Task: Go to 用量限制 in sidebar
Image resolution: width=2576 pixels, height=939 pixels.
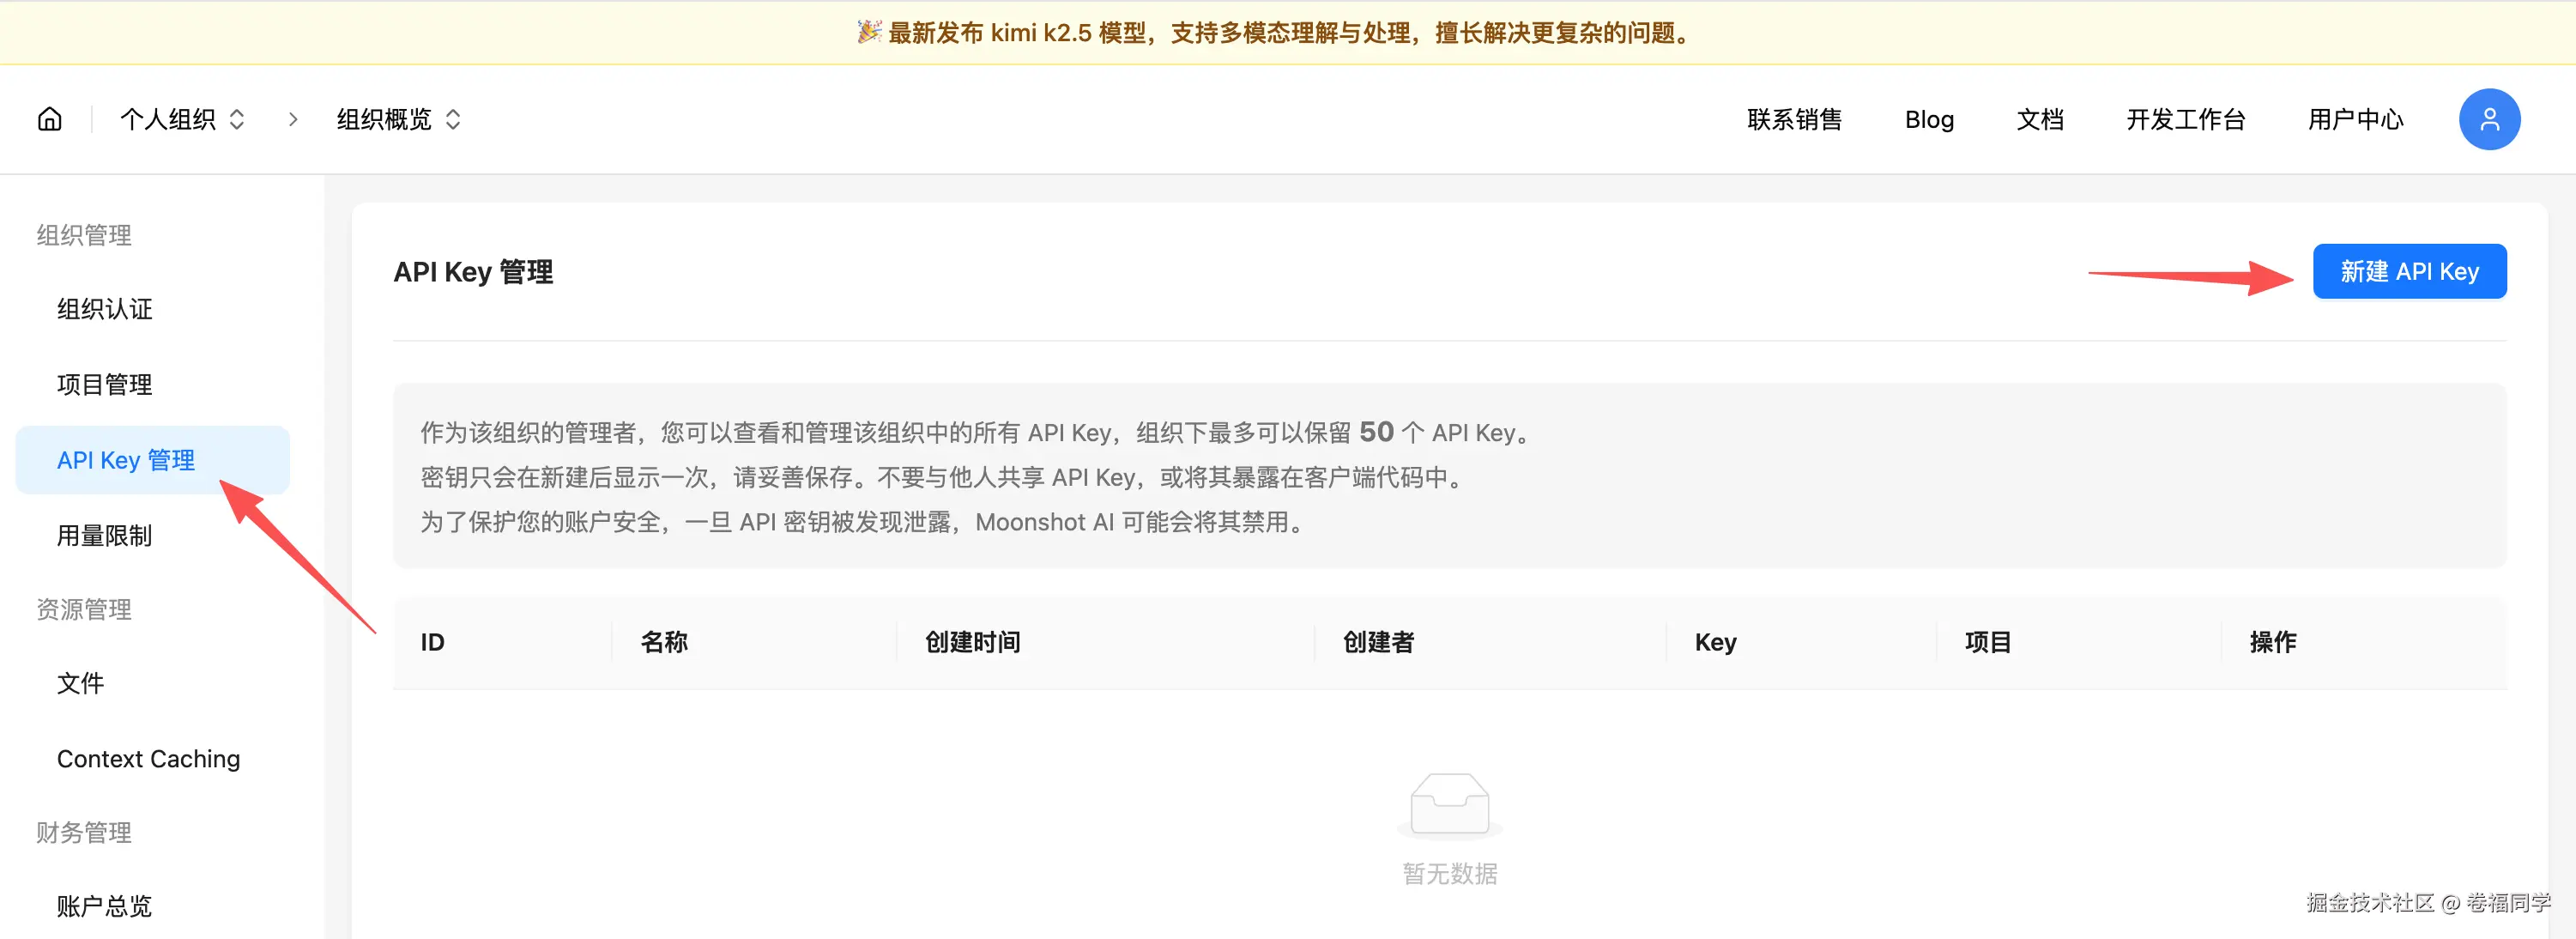Action: (105, 536)
